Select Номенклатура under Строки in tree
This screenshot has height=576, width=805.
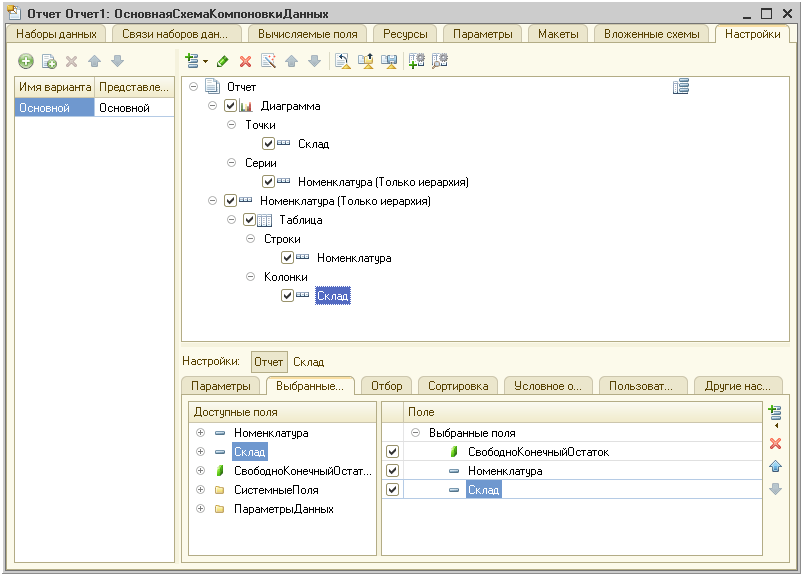pyautogui.click(x=353, y=258)
